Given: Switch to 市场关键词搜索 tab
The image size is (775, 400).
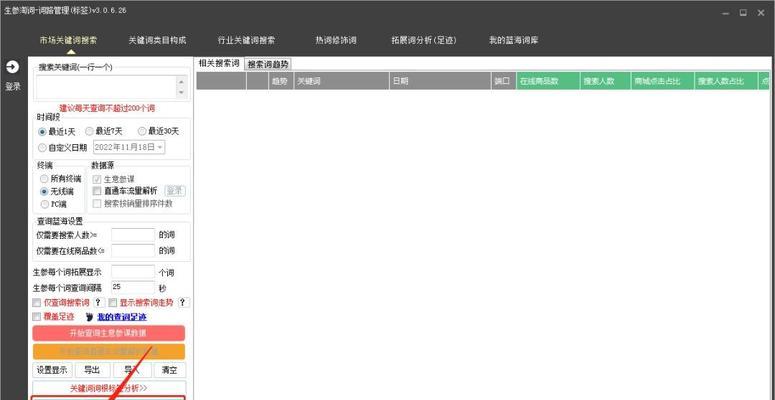Looking at the screenshot, I should click(x=69, y=41).
